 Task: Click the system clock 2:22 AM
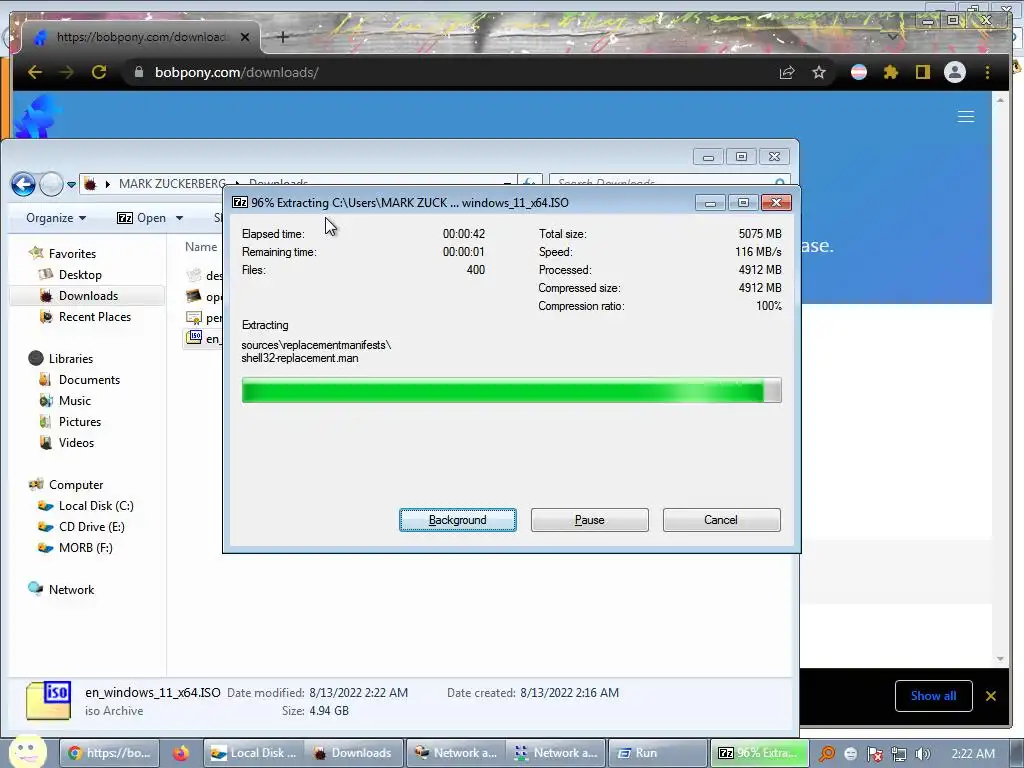973,754
